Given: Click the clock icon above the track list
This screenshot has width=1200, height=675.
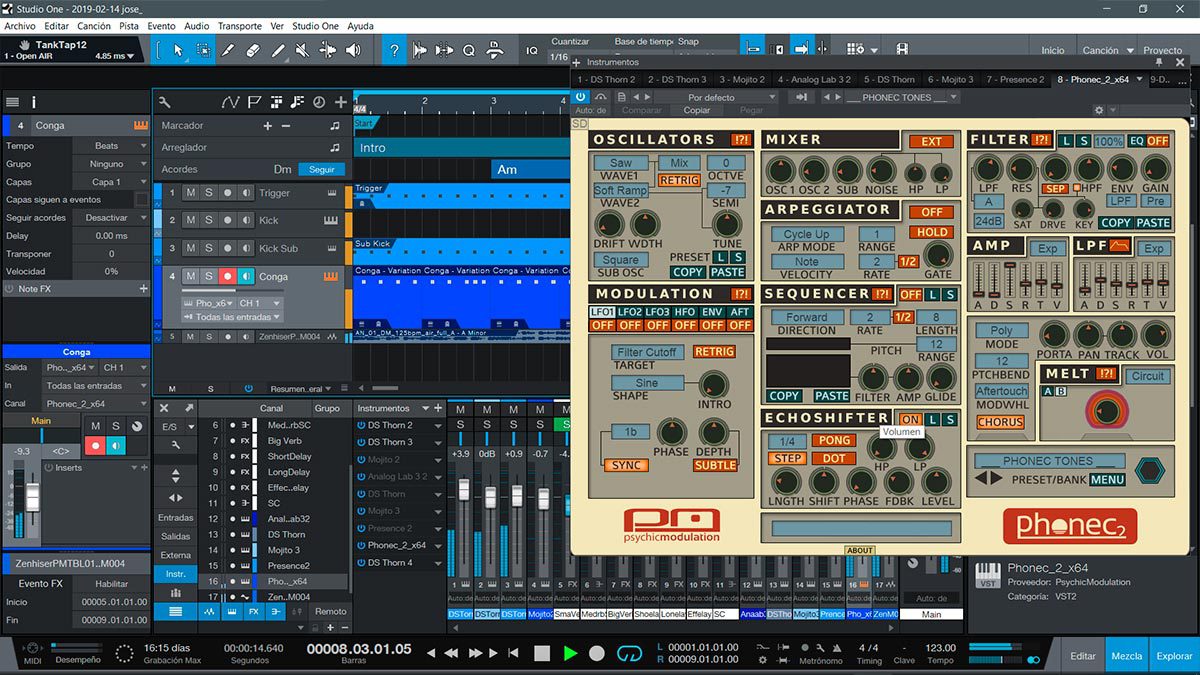Looking at the screenshot, I should [319, 101].
